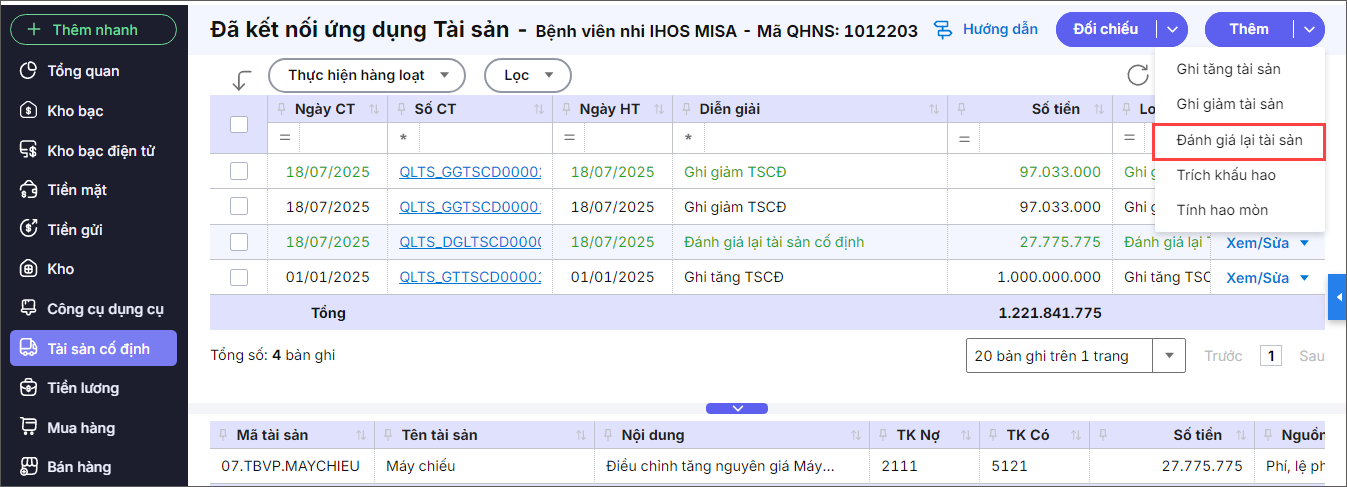Click Xem/Sửa on Ghi tăng TSCĐ row
This screenshot has height=487, width=1347.
pos(1257,278)
